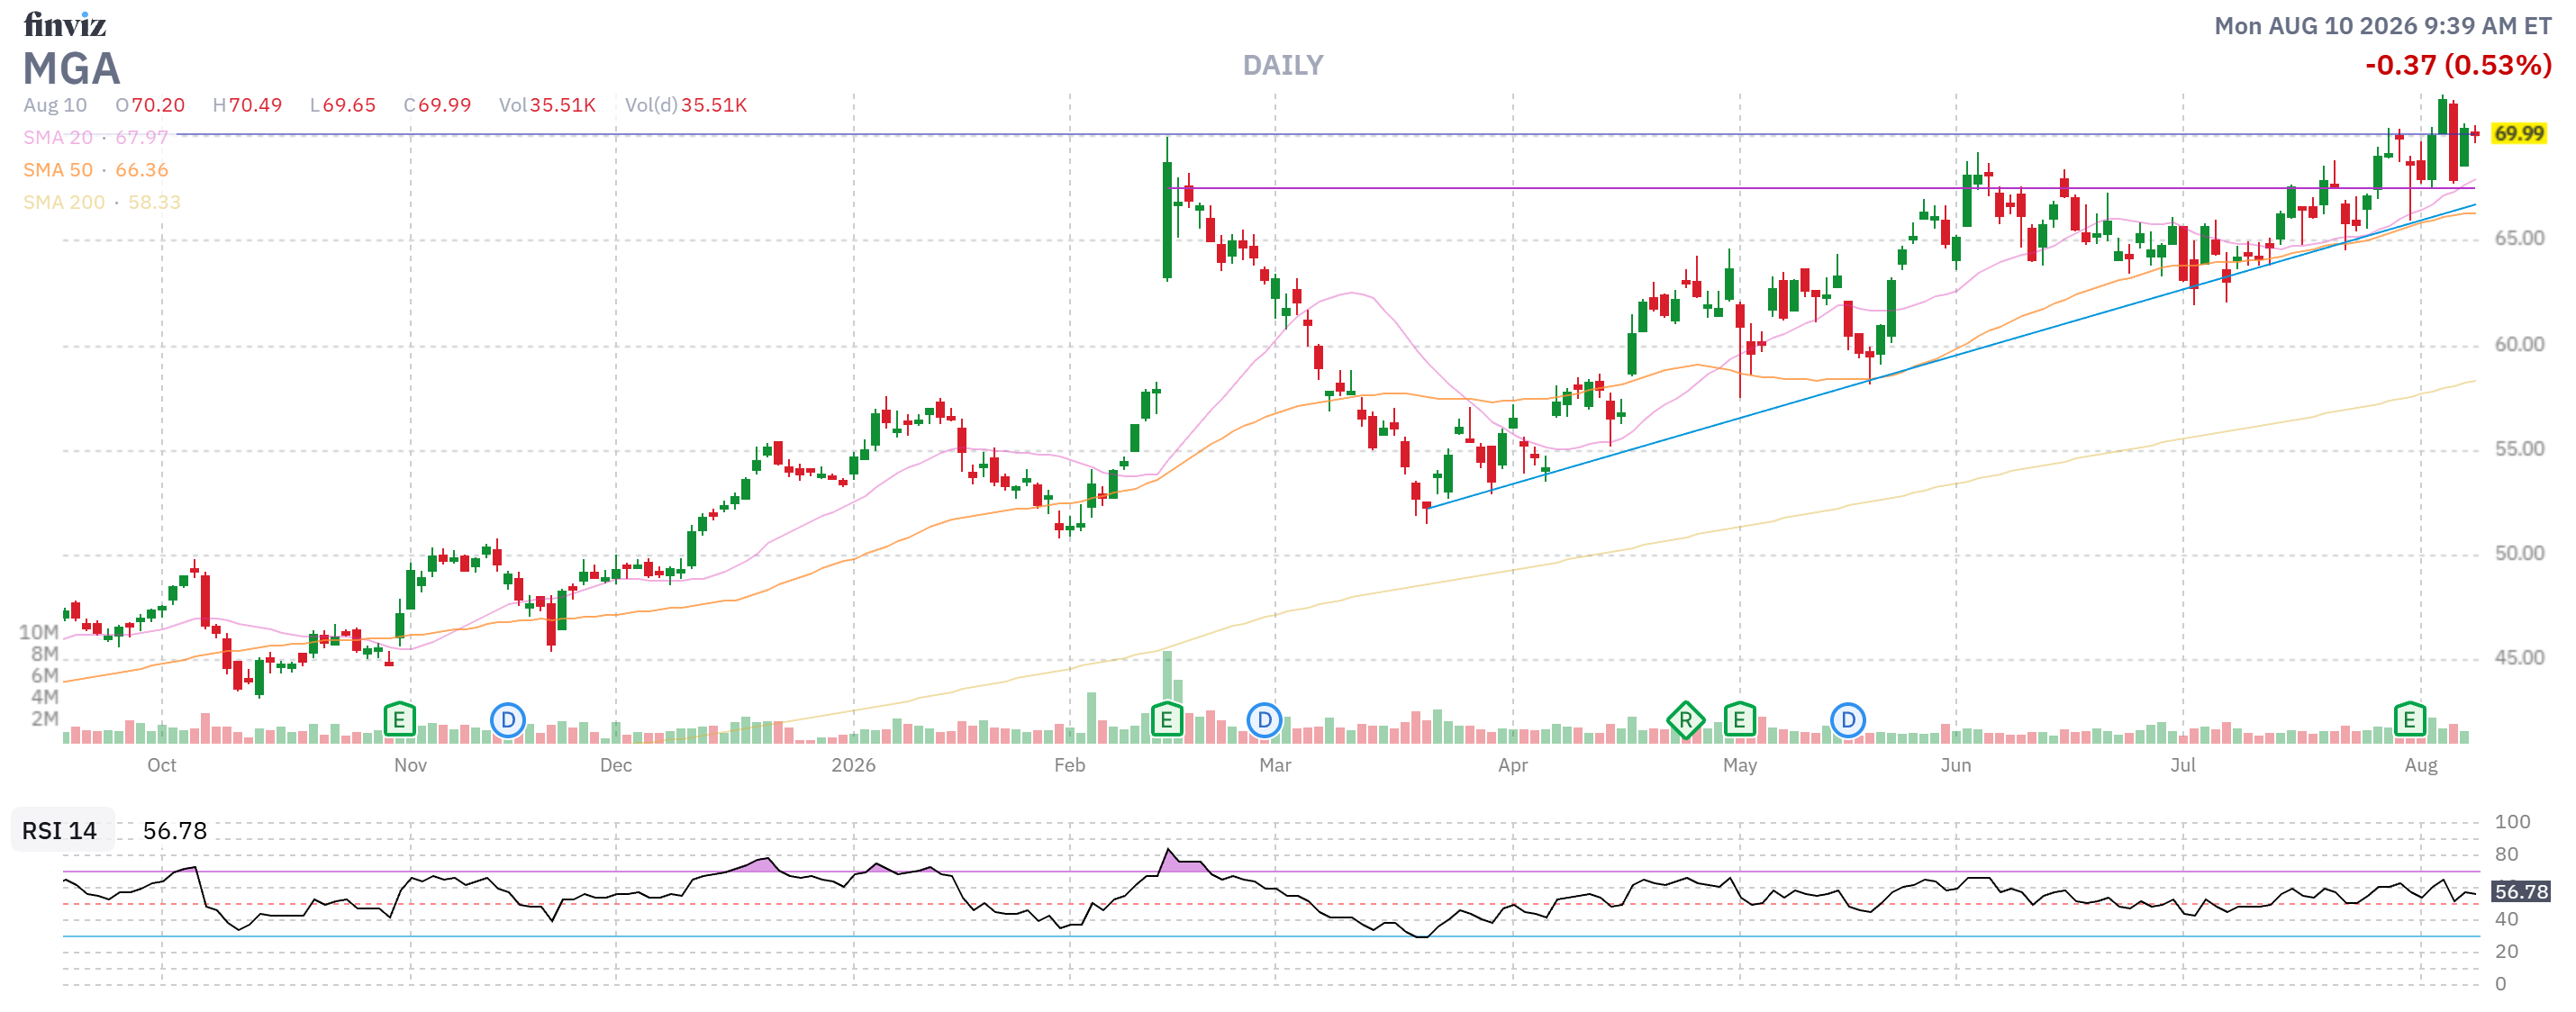Click the 50.00 price axis label
The image size is (2576, 1012).
(x=2519, y=553)
